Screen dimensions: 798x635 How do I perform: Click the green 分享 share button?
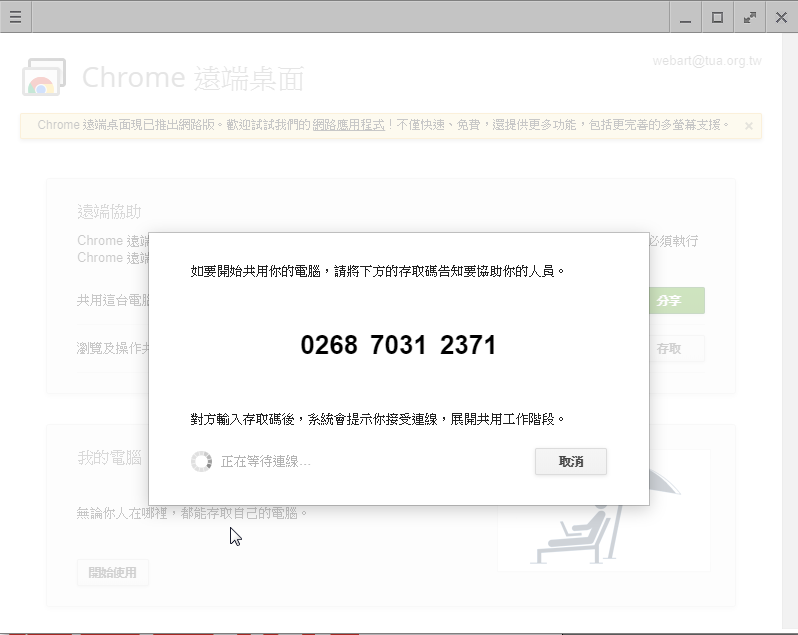677,300
